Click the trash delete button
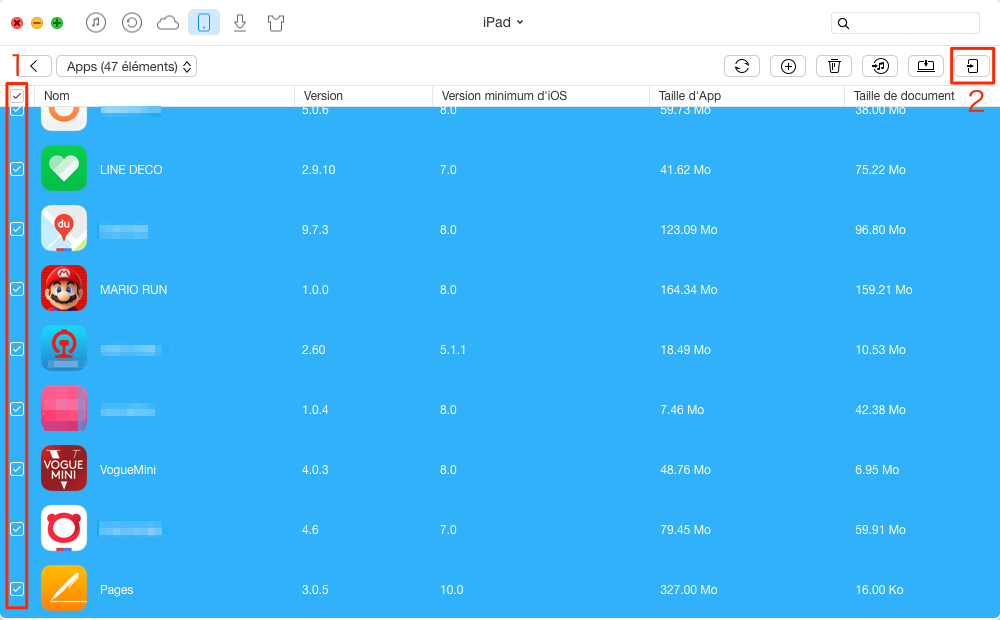 click(834, 66)
